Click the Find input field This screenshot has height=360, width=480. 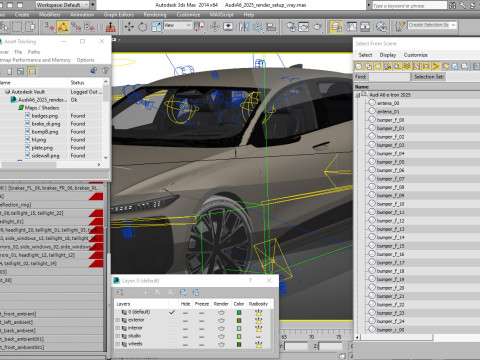pos(389,77)
